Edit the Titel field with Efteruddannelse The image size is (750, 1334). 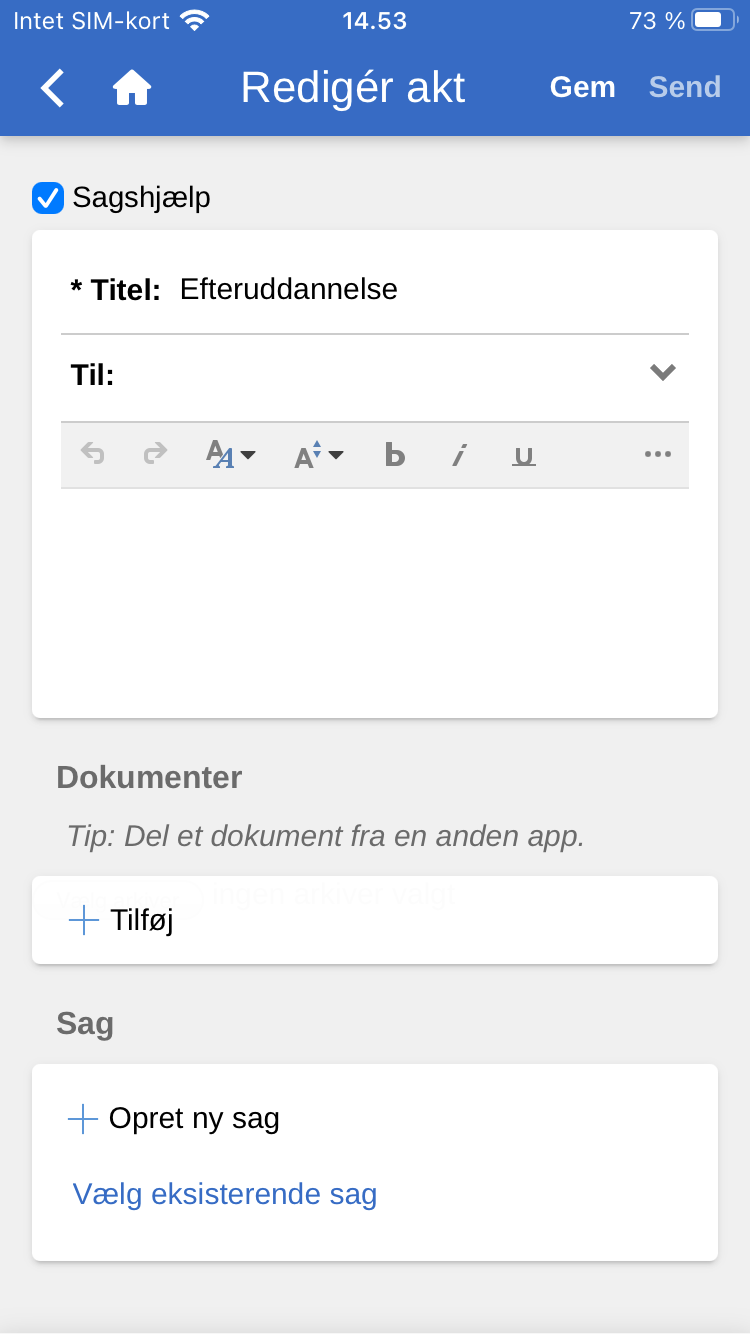[x=420, y=290]
